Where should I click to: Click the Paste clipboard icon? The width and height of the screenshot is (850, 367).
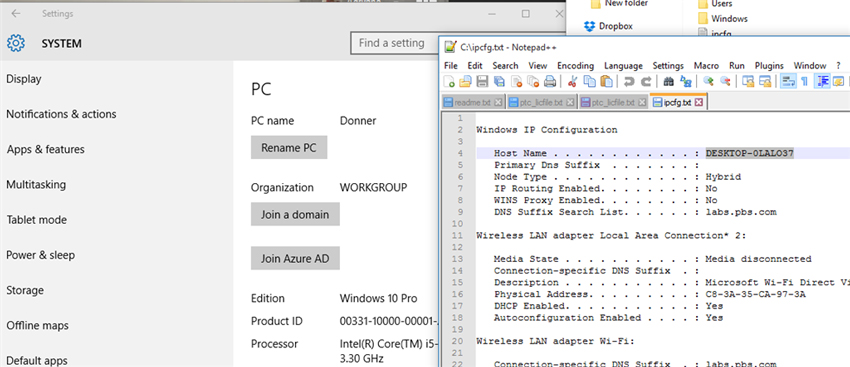[607, 81]
